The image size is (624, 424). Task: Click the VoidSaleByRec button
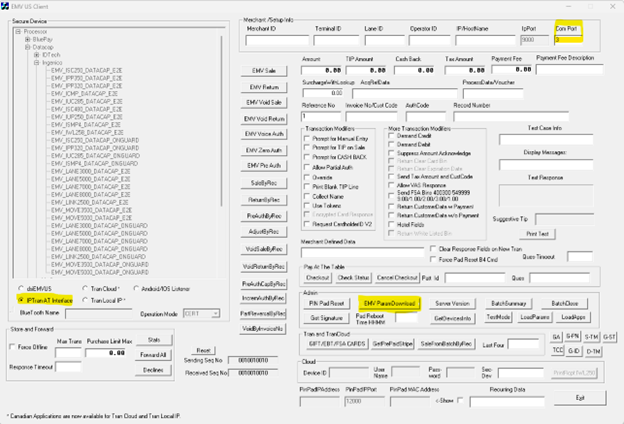264,249
